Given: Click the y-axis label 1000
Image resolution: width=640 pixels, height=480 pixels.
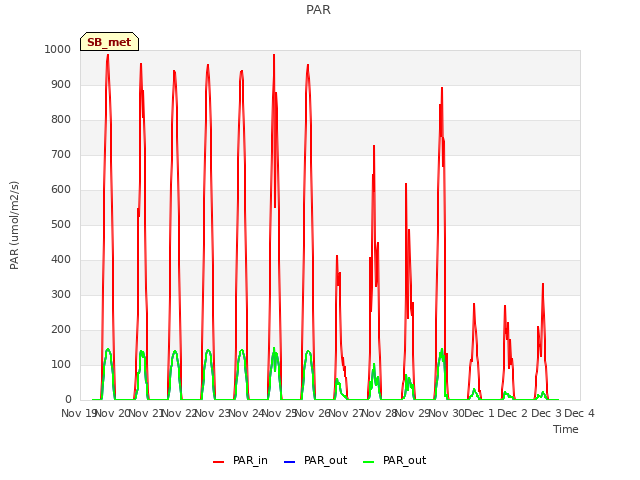Looking at the screenshot, I should pyautogui.click(x=58, y=49).
